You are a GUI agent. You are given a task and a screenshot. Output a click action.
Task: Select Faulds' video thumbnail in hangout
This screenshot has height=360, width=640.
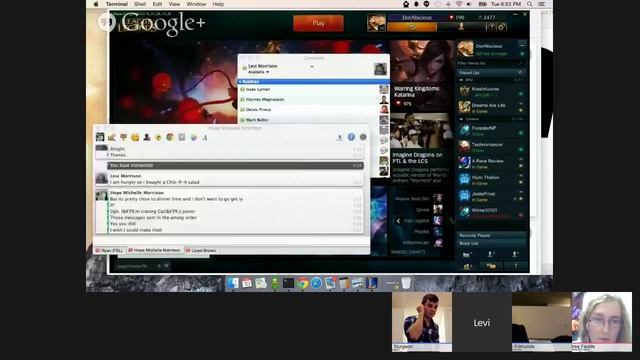click(x=602, y=322)
